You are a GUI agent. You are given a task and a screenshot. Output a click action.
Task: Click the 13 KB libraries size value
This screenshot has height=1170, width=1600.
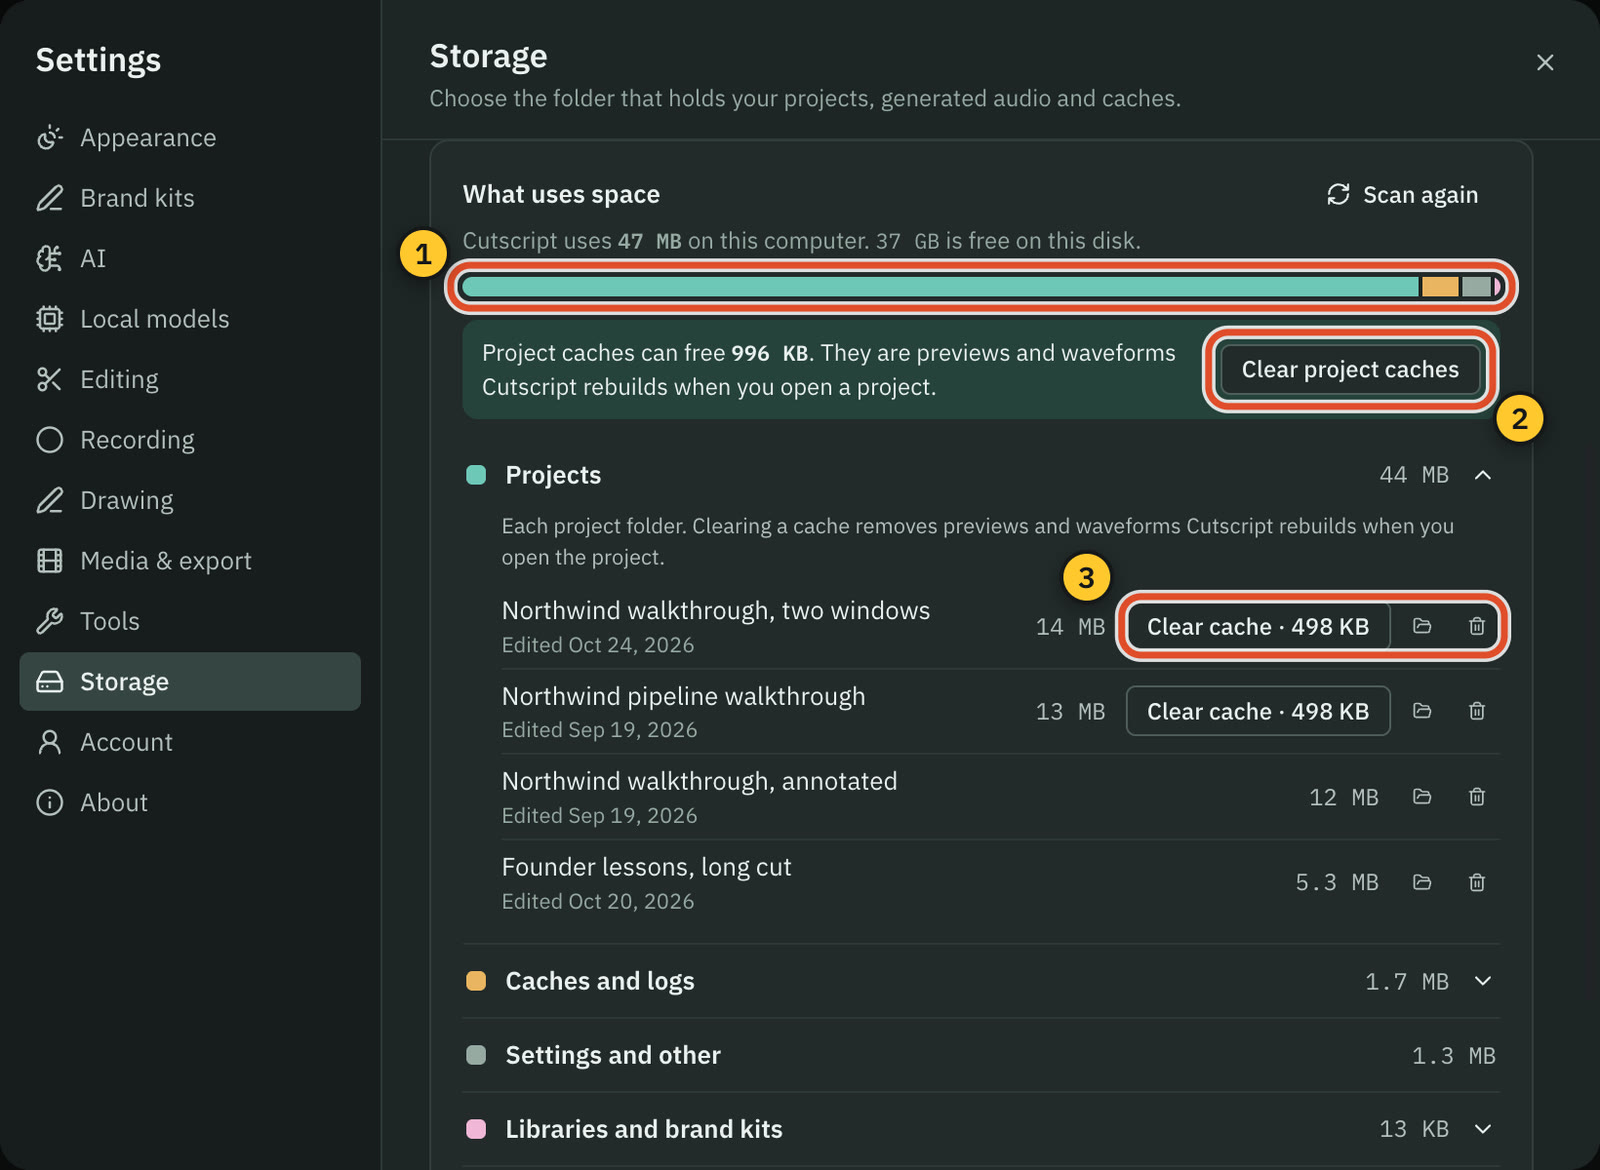click(x=1414, y=1129)
